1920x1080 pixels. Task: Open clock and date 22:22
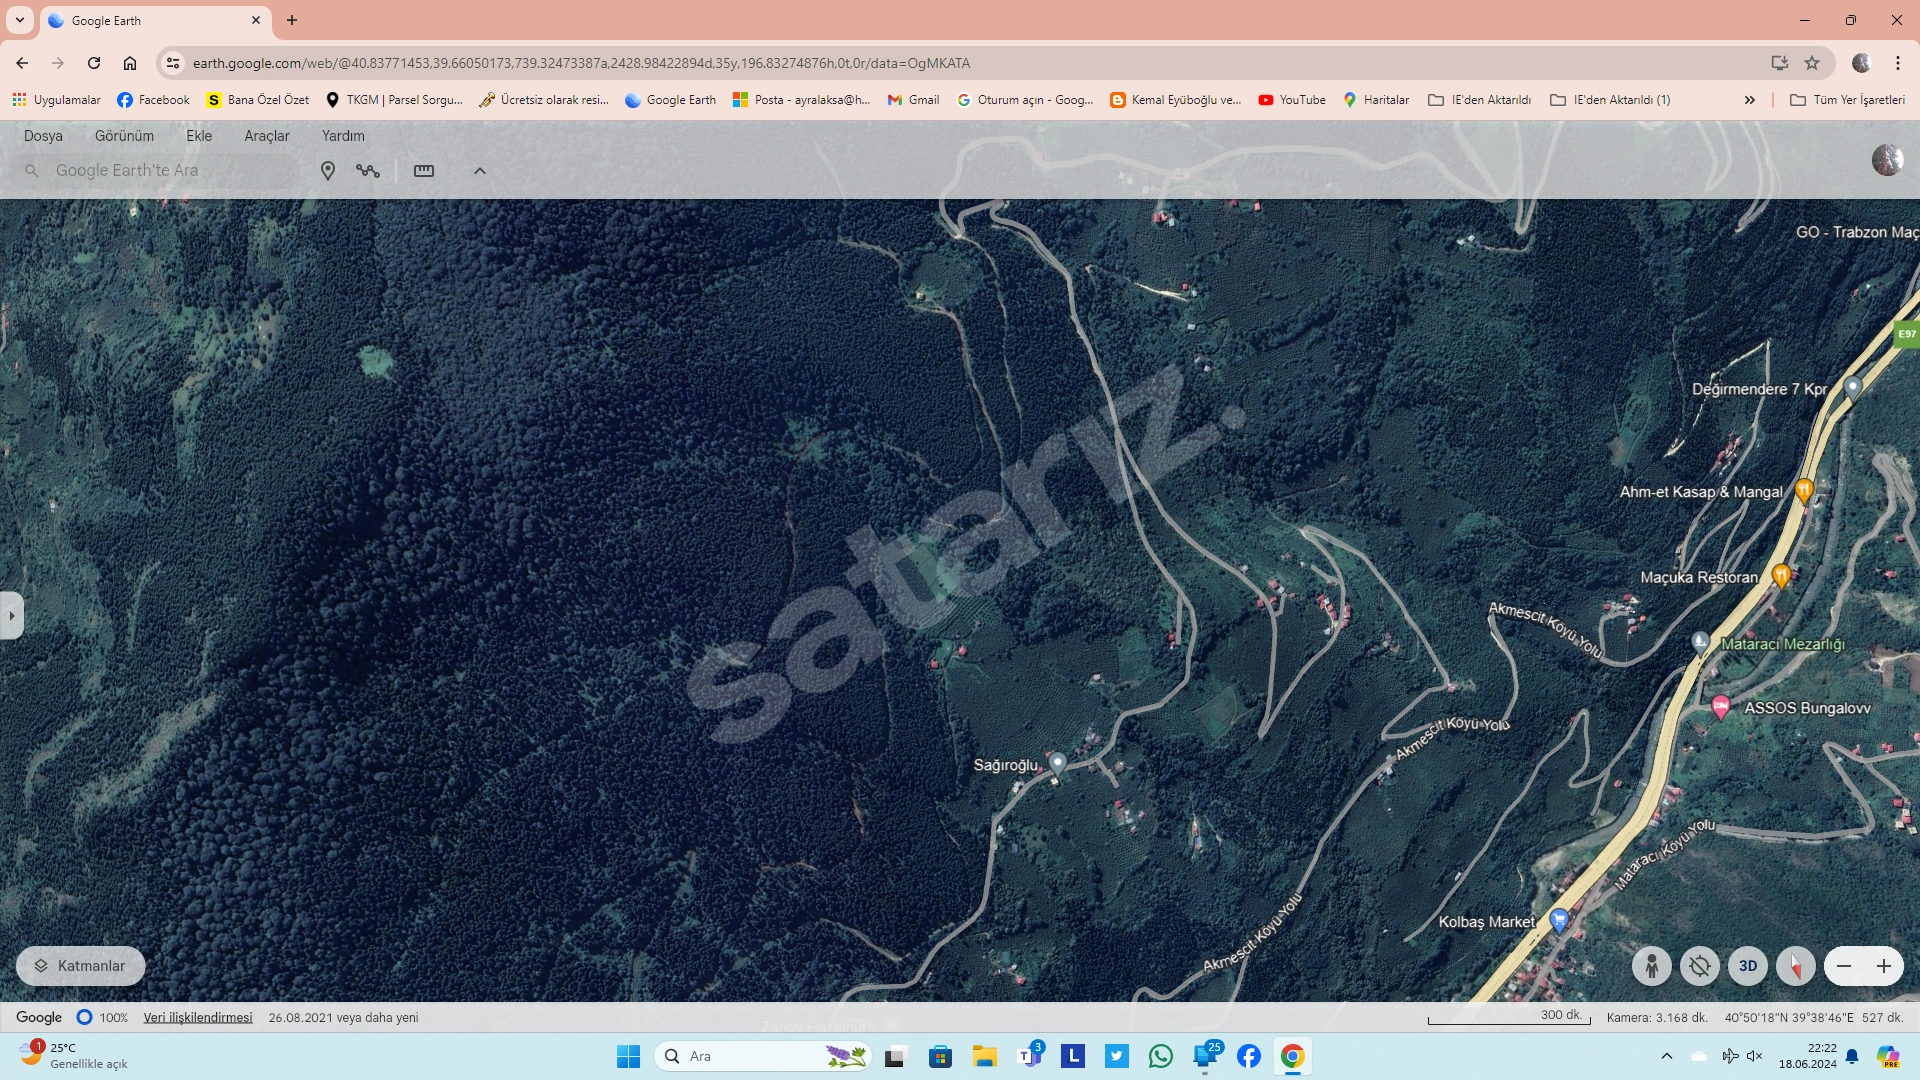[1807, 1056]
